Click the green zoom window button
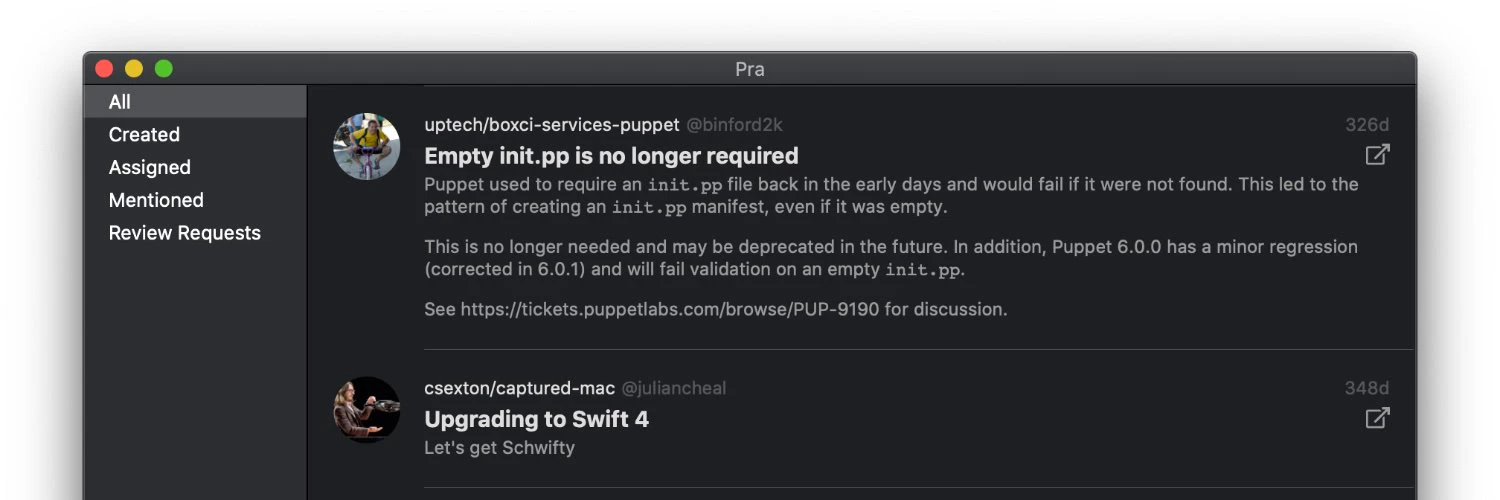This screenshot has height=500, width=1500. click(164, 69)
